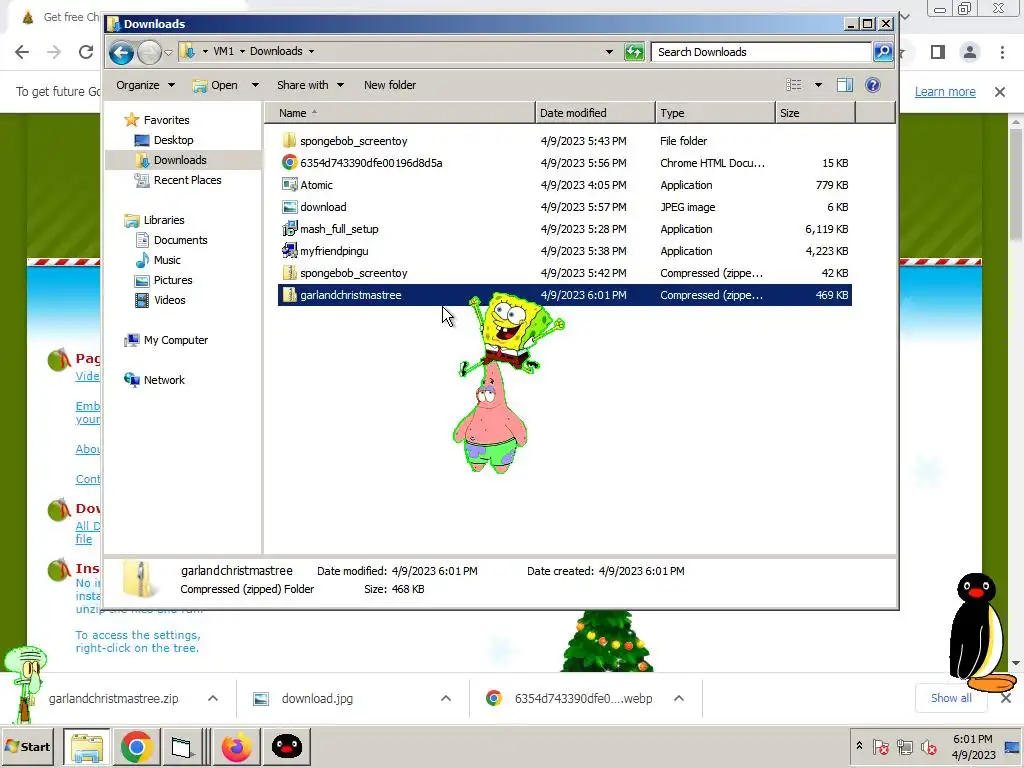1024x768 pixels.
Task: Select myfriendpingu application
Action: 565,251
